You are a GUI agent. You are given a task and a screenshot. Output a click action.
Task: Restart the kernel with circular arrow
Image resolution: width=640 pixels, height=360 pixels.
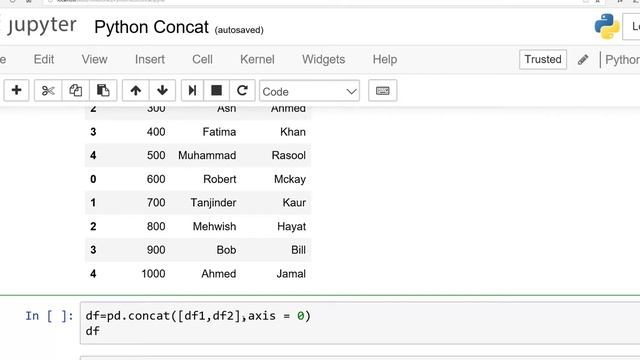242,90
